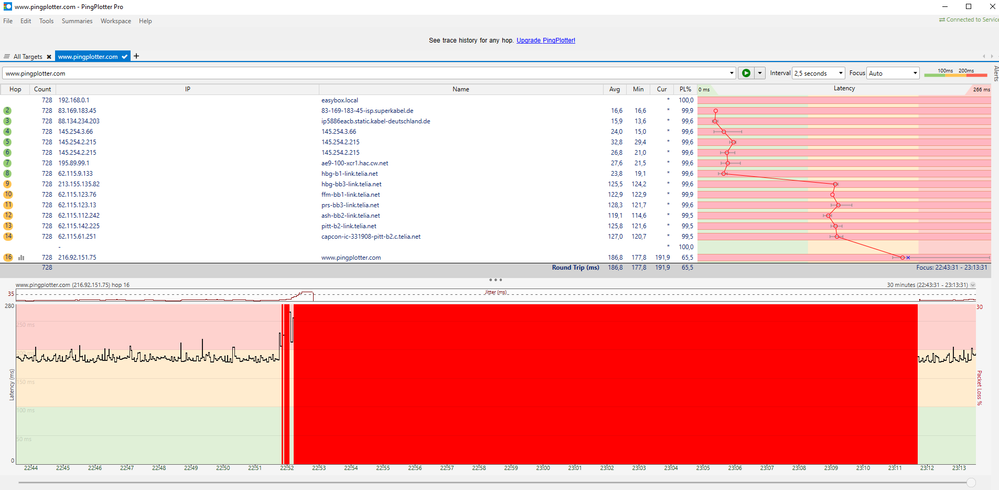Click the hop 9 latency point in graph
999x490 pixels.
tap(835, 184)
